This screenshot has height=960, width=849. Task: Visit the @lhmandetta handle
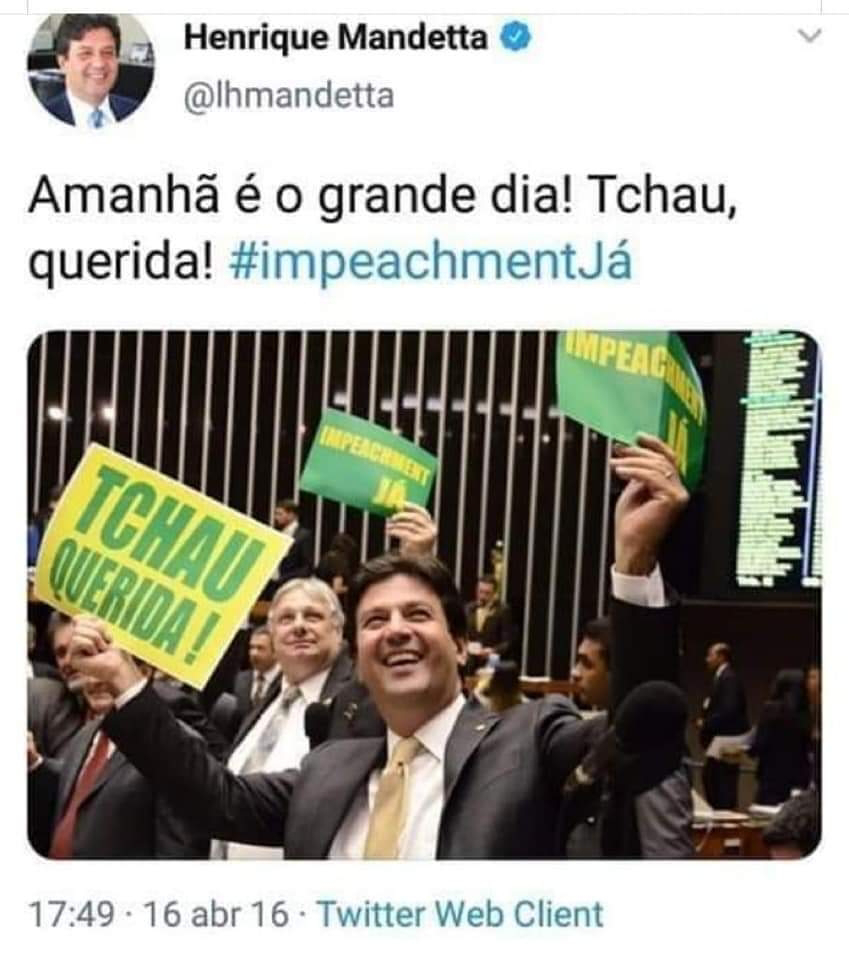[288, 96]
